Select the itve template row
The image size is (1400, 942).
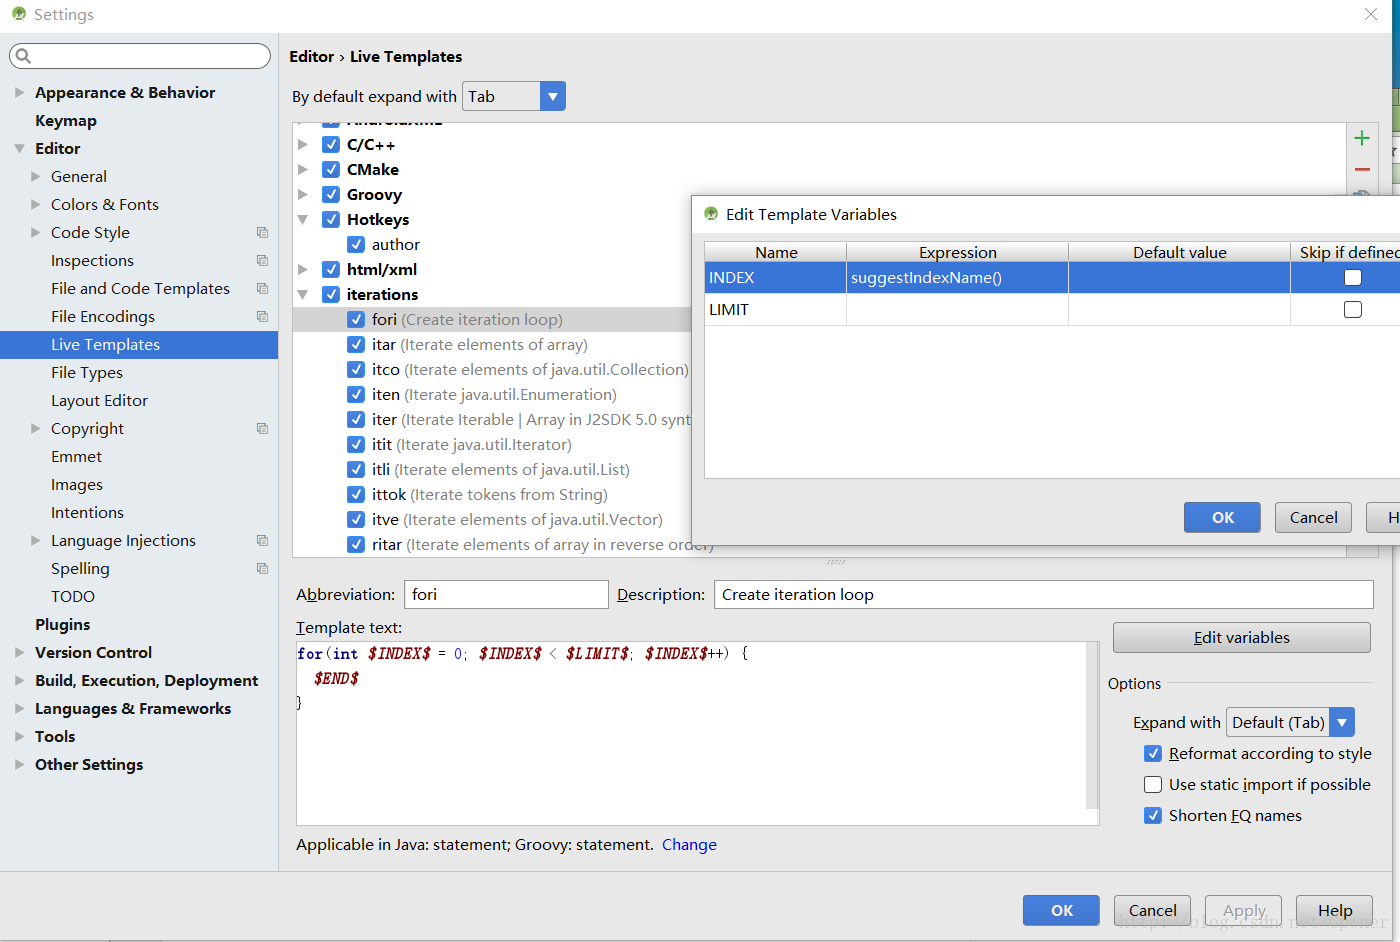coord(517,519)
